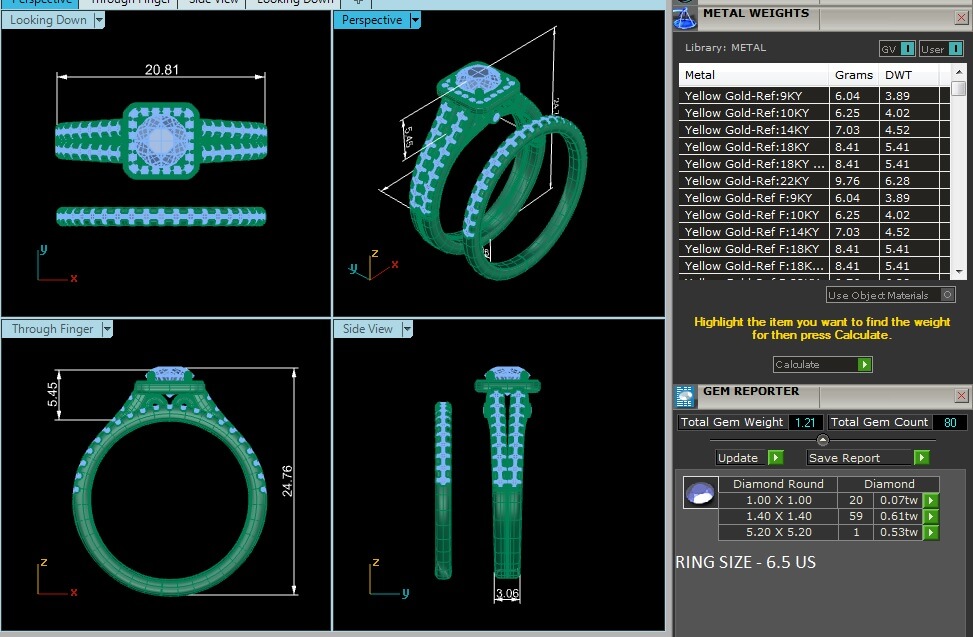Viewport: 973px width, 637px height.
Task: Open the Through Finger viewport dropdown
Action: tap(106, 329)
